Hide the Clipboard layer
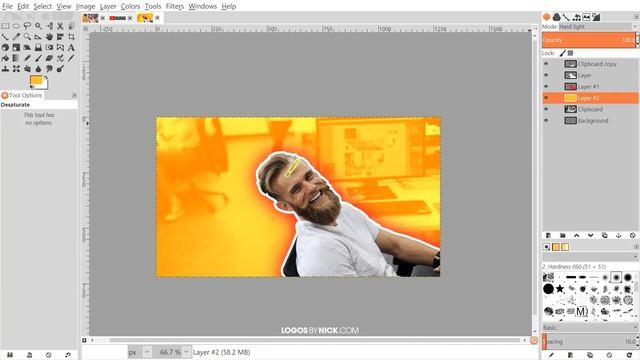This screenshot has width=640, height=360. [546, 109]
